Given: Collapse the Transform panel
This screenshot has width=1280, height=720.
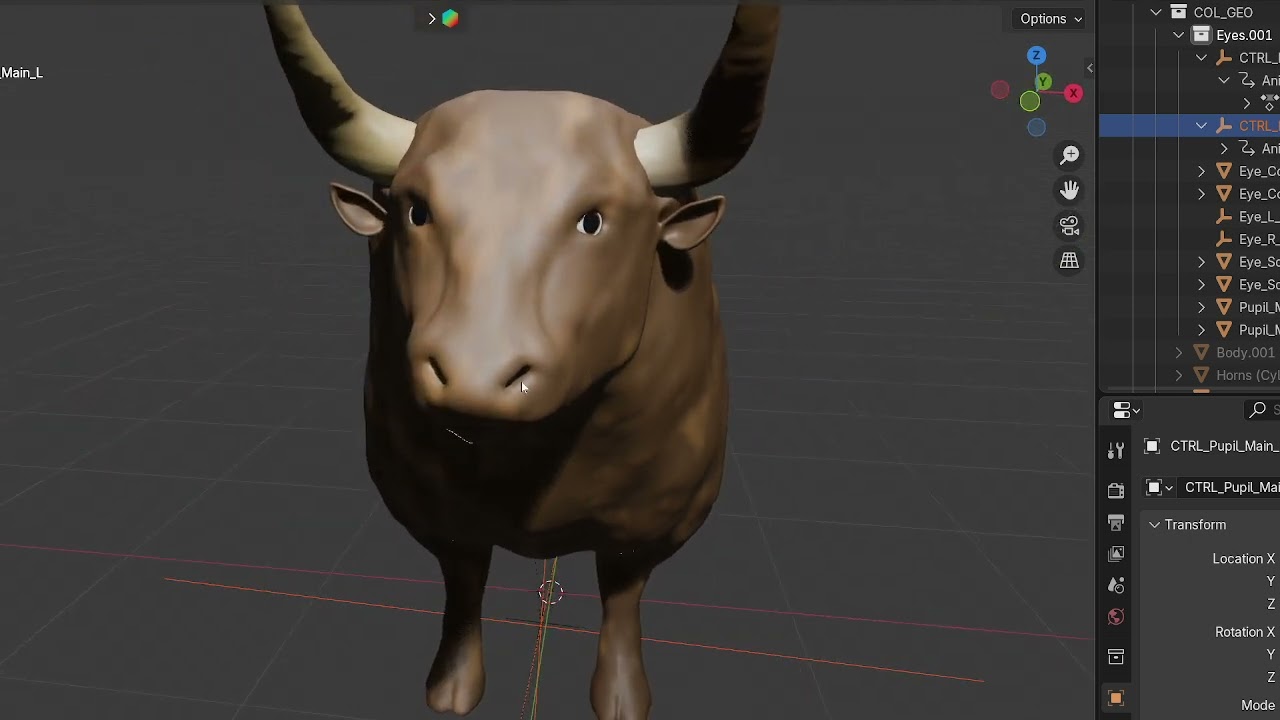Looking at the screenshot, I should pos(1154,525).
